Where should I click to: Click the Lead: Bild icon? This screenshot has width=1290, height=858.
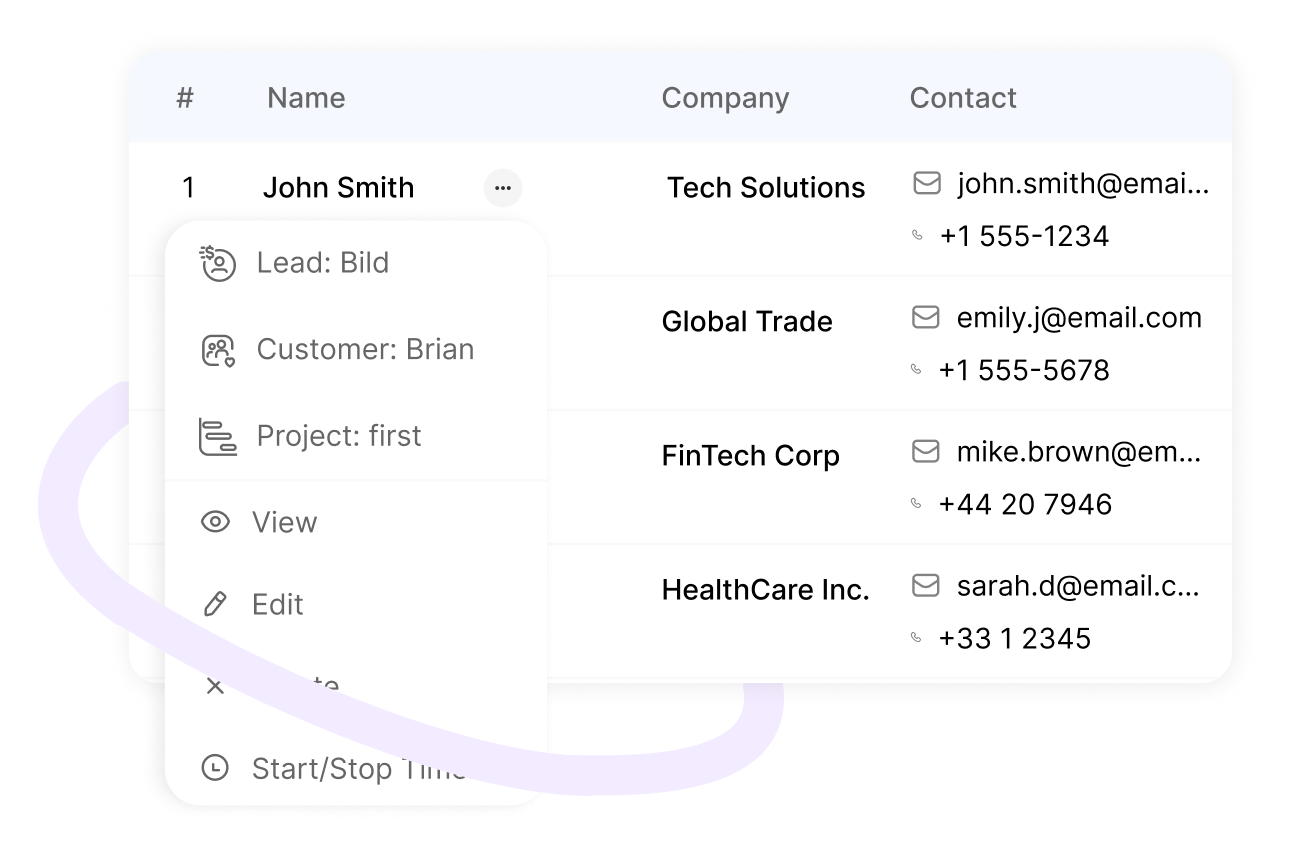[x=217, y=263]
